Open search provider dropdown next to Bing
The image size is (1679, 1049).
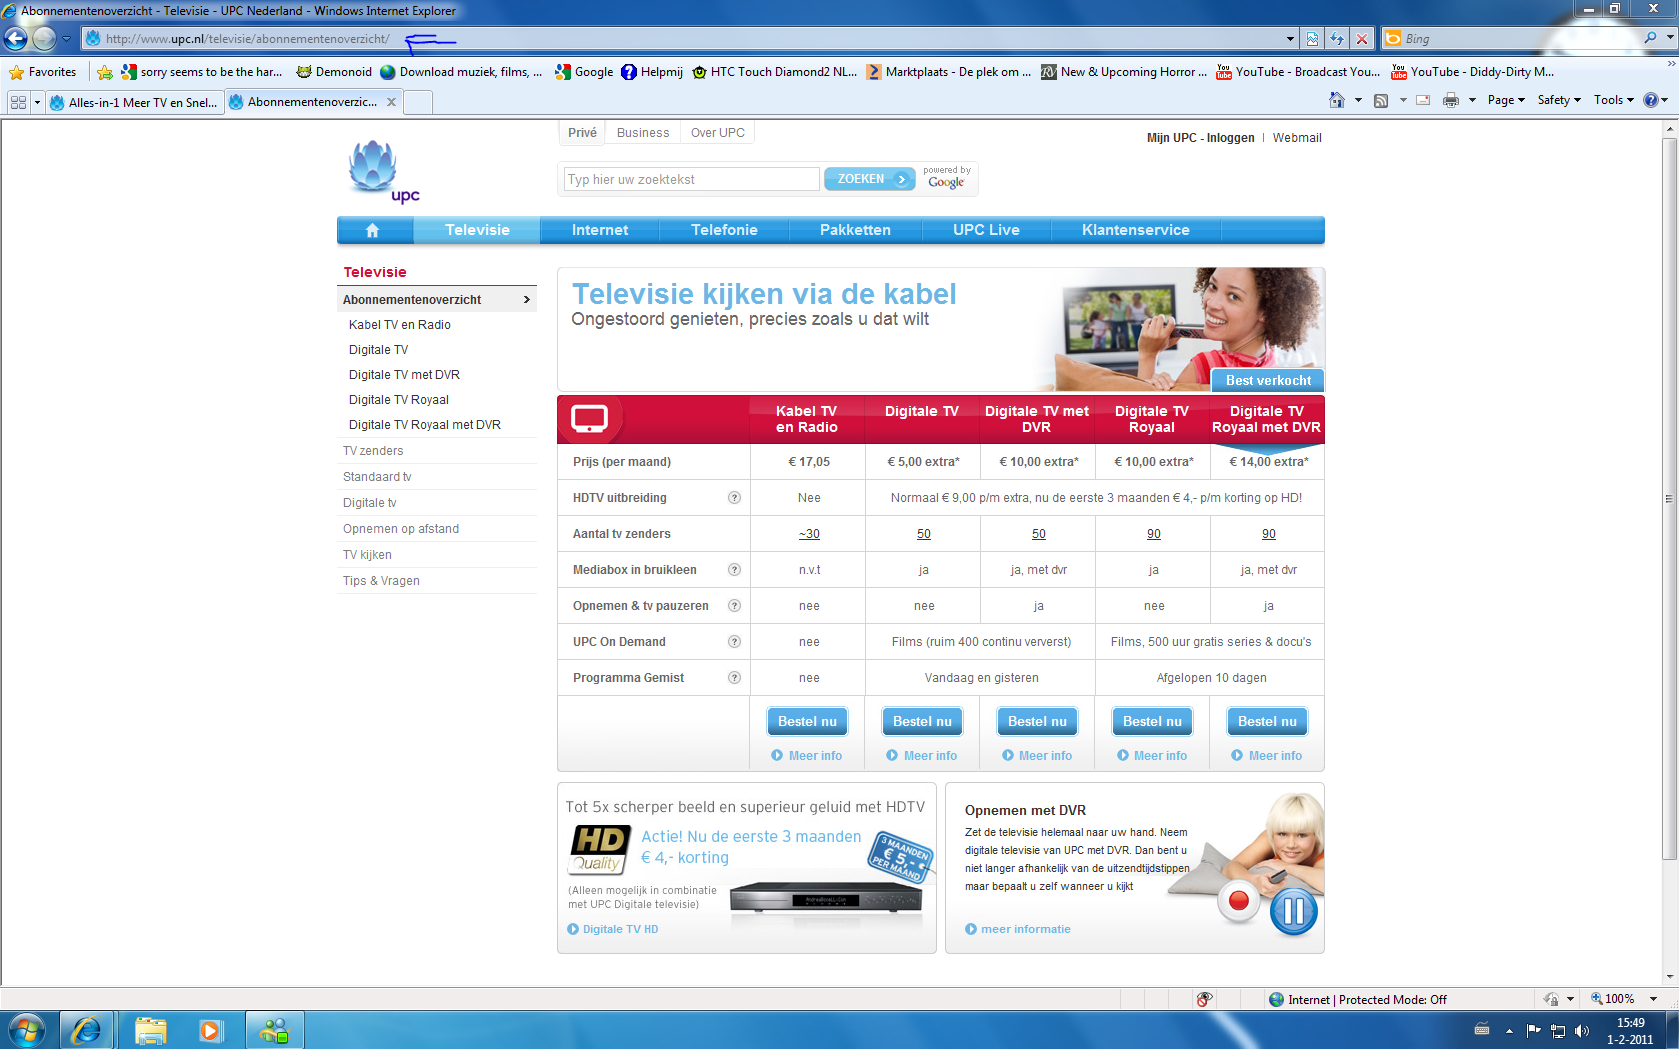tap(1670, 38)
